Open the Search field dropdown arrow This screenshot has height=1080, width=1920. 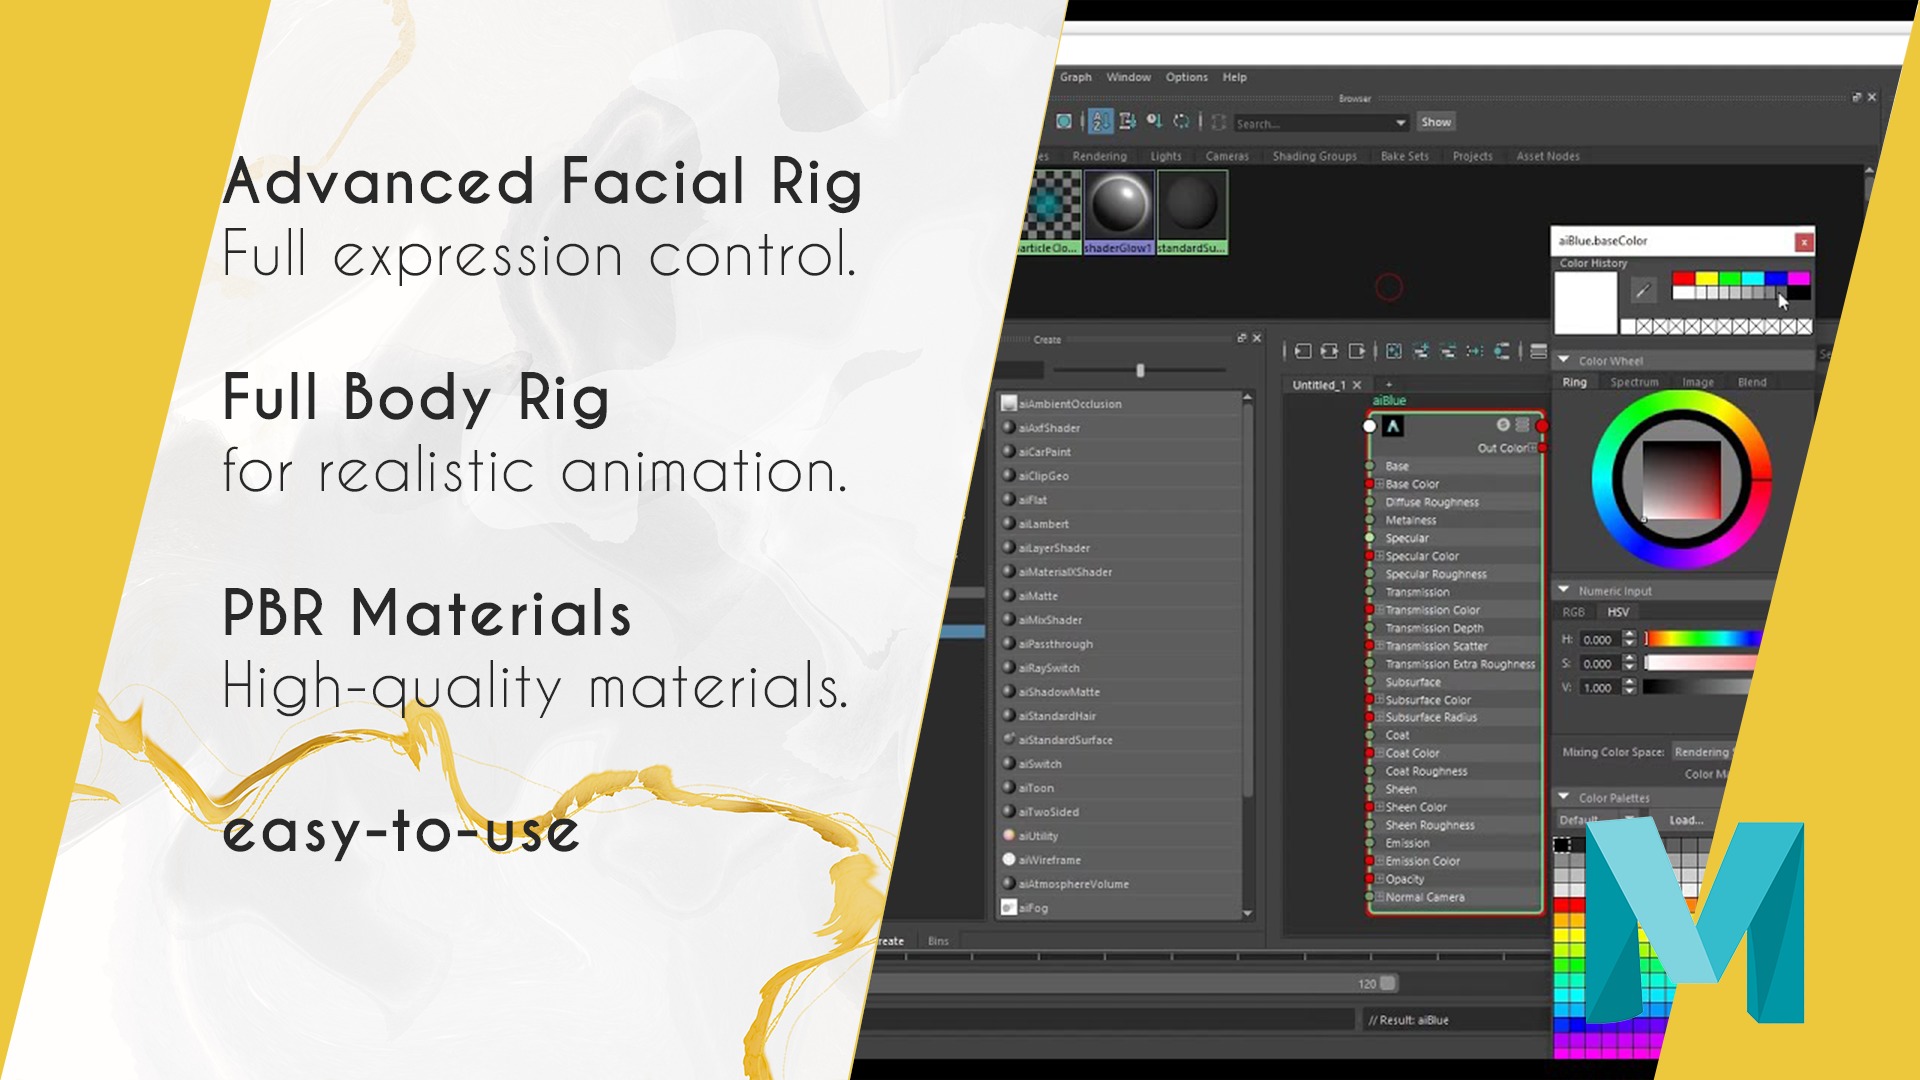point(1401,123)
